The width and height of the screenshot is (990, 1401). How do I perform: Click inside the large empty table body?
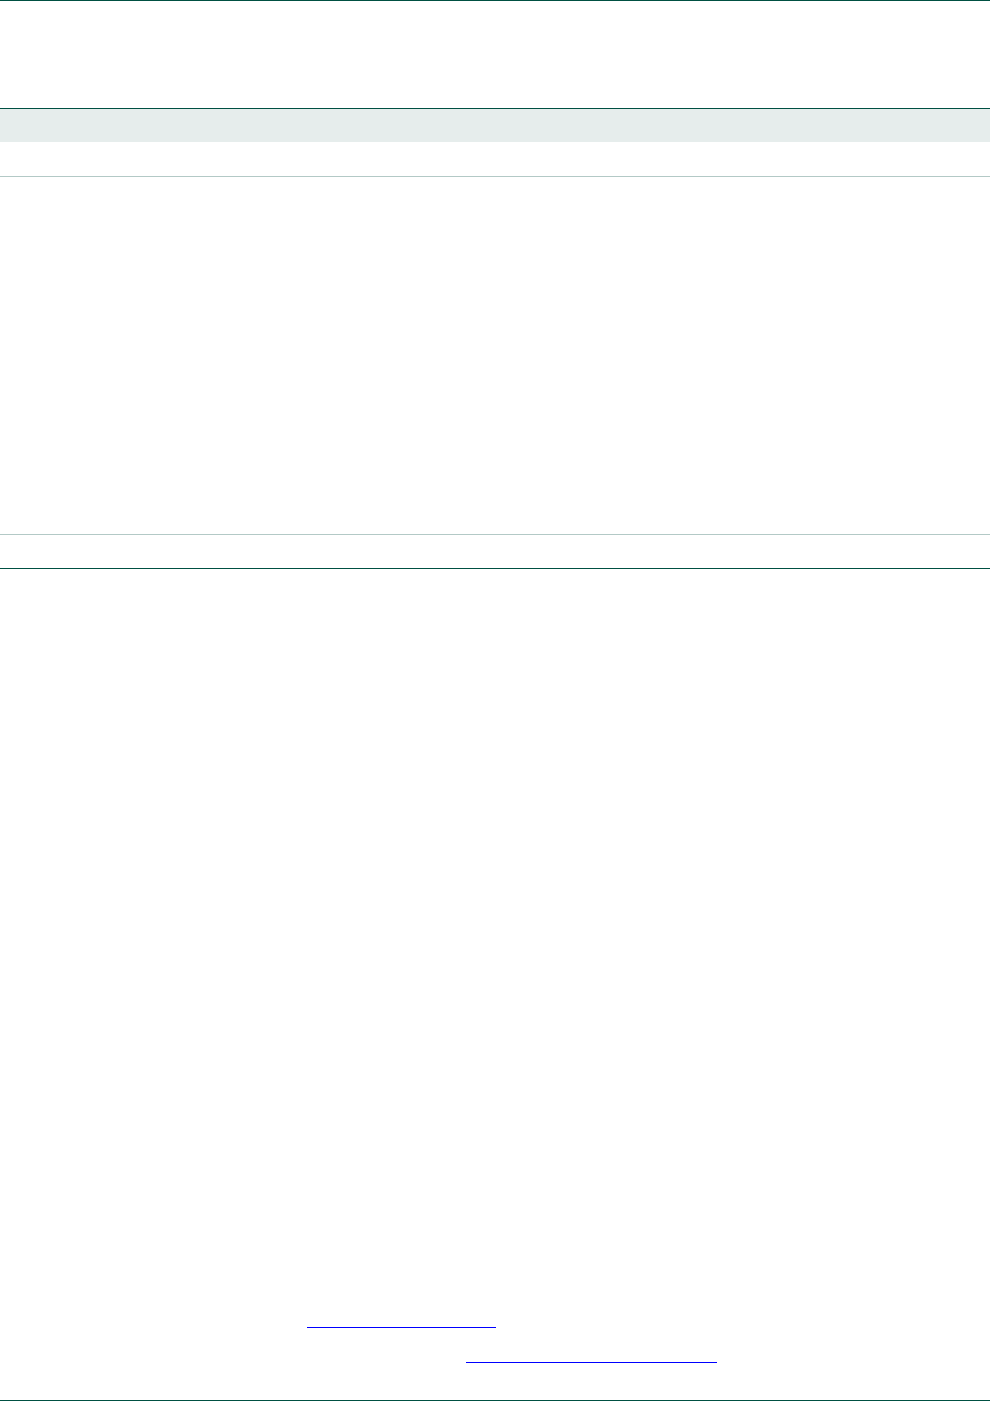pos(495,355)
